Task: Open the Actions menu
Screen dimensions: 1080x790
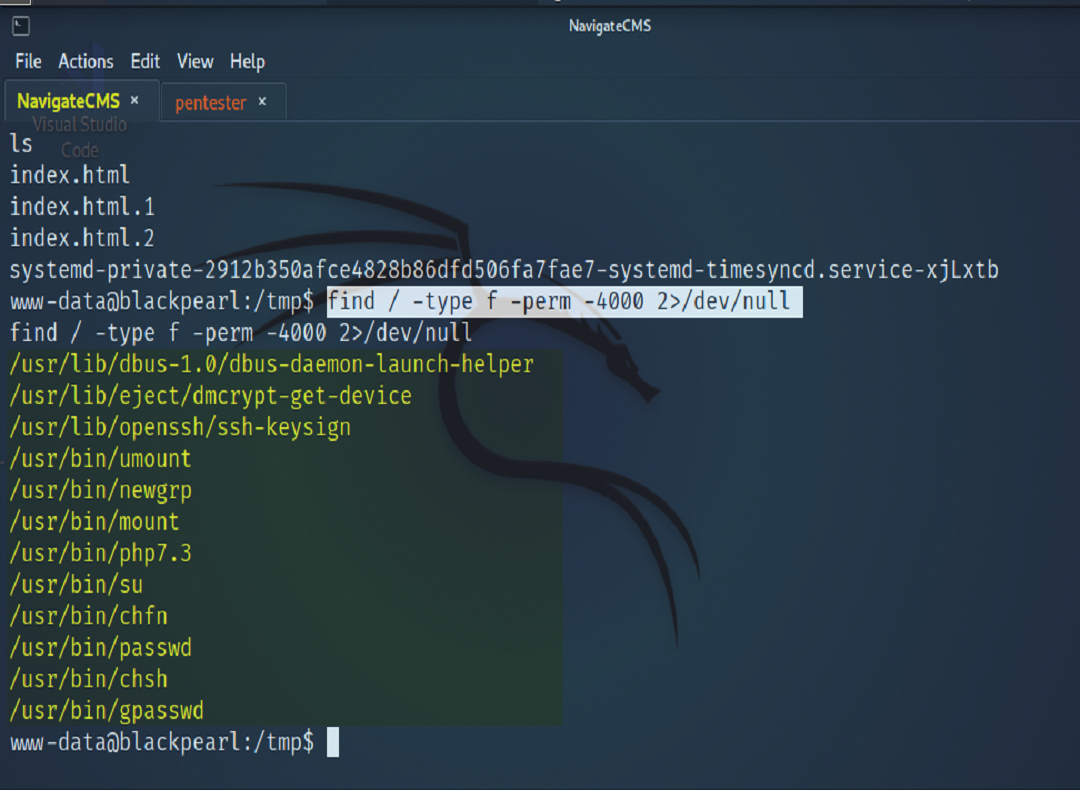Action: tap(86, 62)
